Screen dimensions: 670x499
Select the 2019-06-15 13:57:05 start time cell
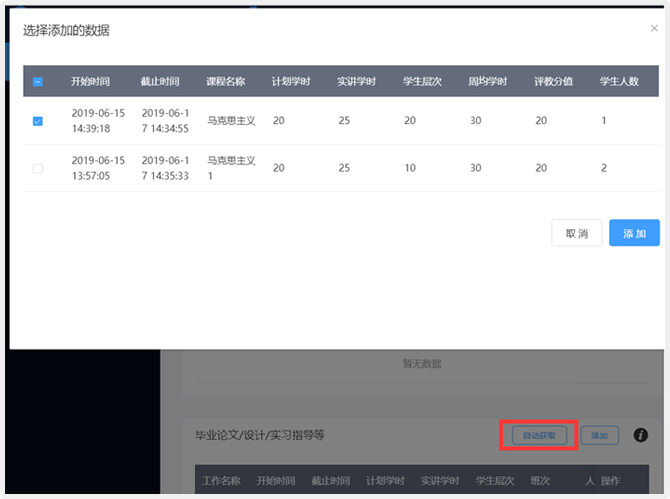tap(98, 168)
